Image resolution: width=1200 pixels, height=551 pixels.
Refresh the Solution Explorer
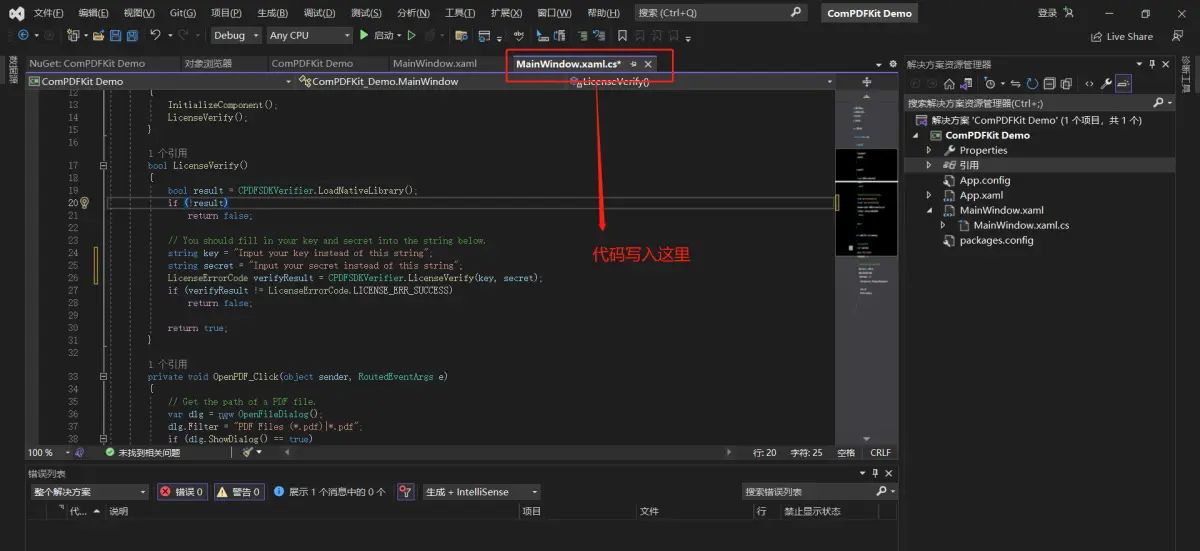pyautogui.click(x=1032, y=84)
